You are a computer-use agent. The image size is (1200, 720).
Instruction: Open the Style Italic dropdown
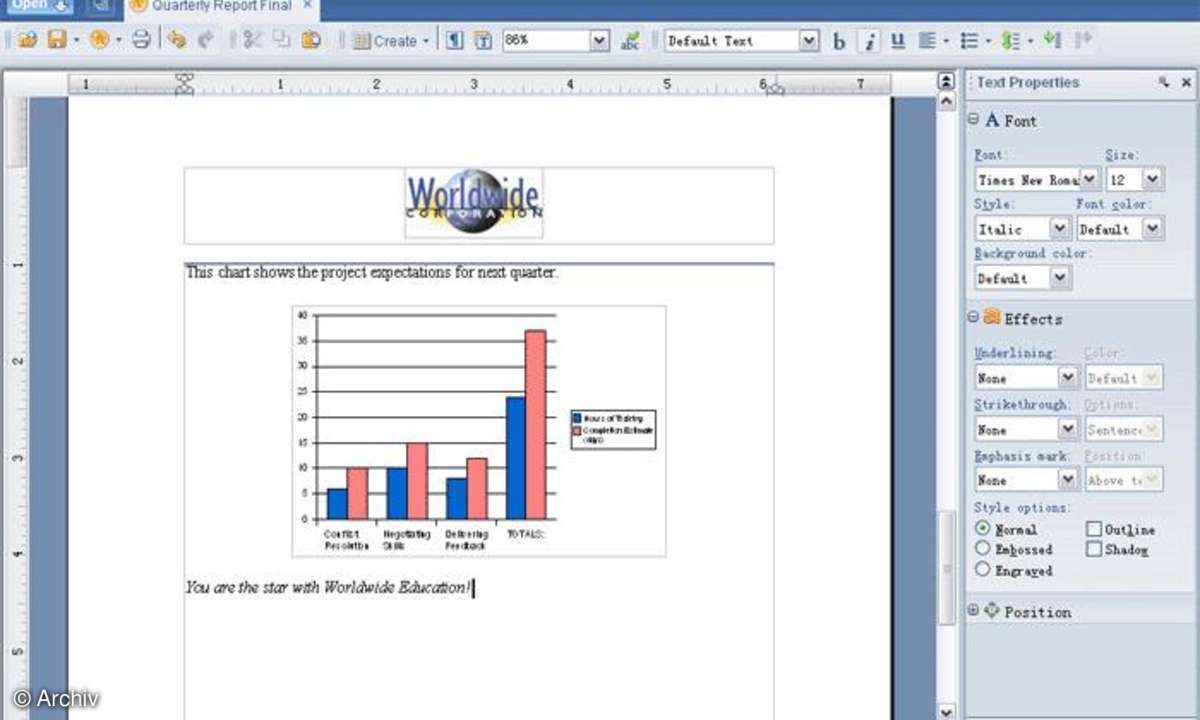(1059, 229)
